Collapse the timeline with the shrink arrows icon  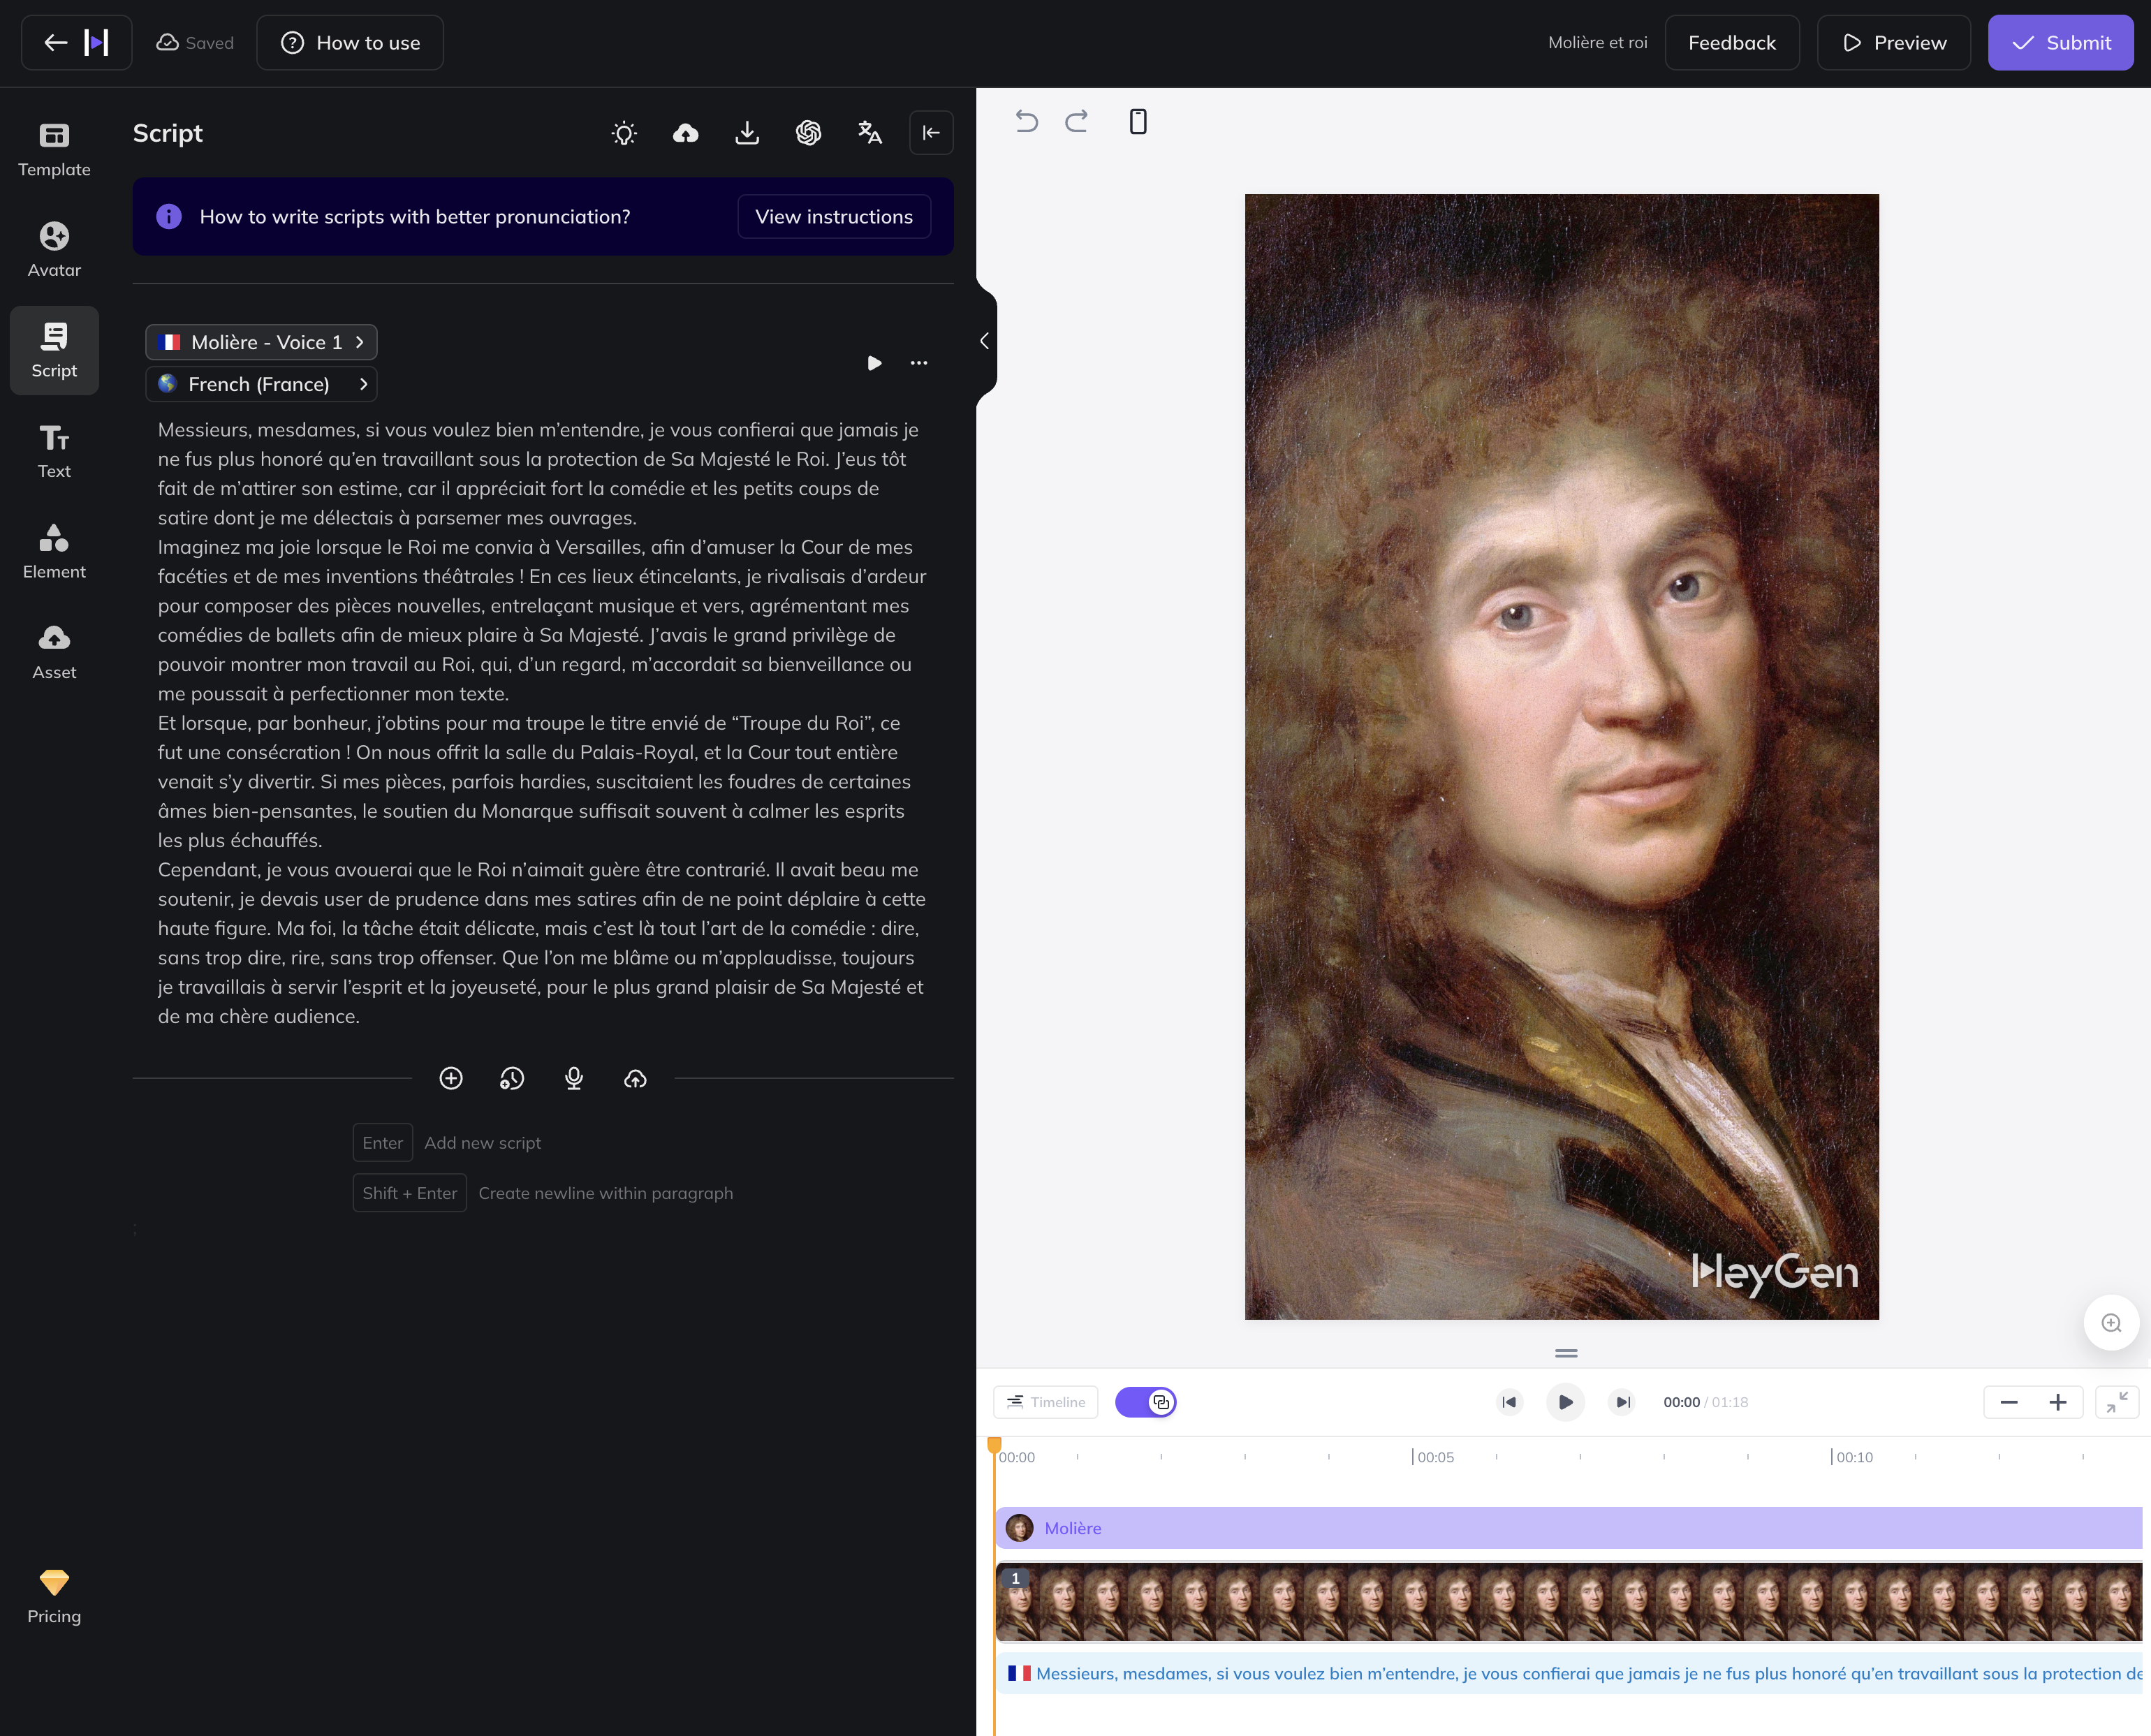[2116, 1402]
